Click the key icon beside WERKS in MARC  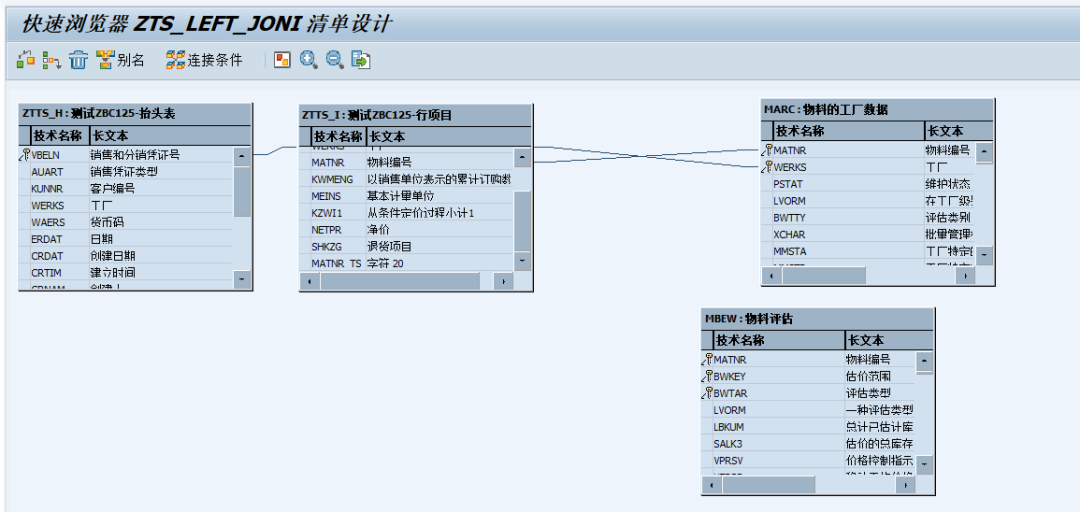[x=767, y=167]
